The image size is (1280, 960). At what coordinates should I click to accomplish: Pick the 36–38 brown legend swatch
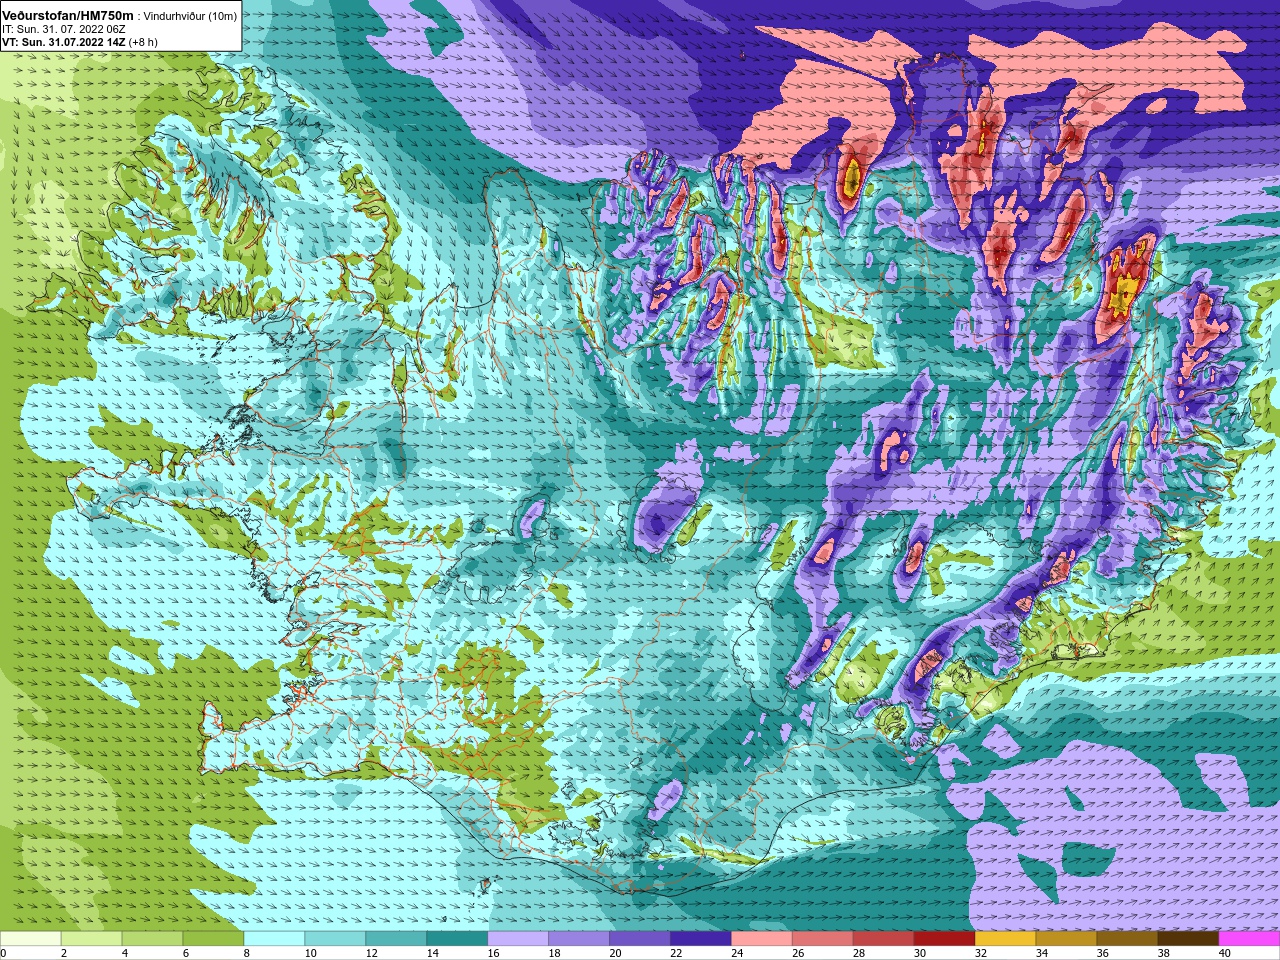(x=1129, y=938)
